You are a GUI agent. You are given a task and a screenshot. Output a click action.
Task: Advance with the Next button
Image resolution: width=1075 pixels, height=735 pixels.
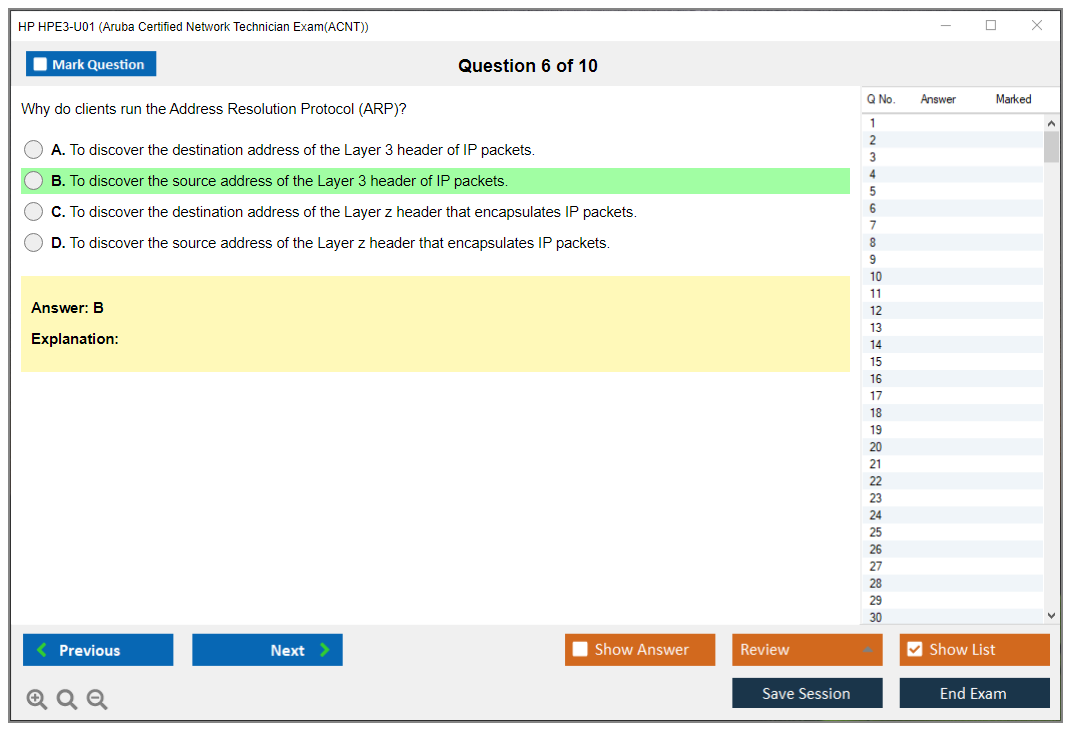pyautogui.click(x=267, y=650)
